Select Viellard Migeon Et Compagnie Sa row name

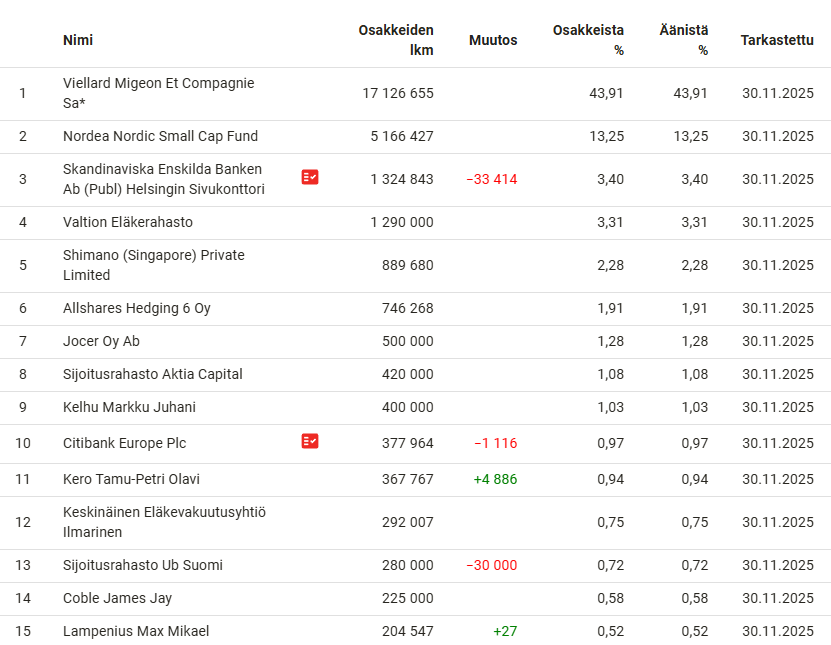coord(158,93)
